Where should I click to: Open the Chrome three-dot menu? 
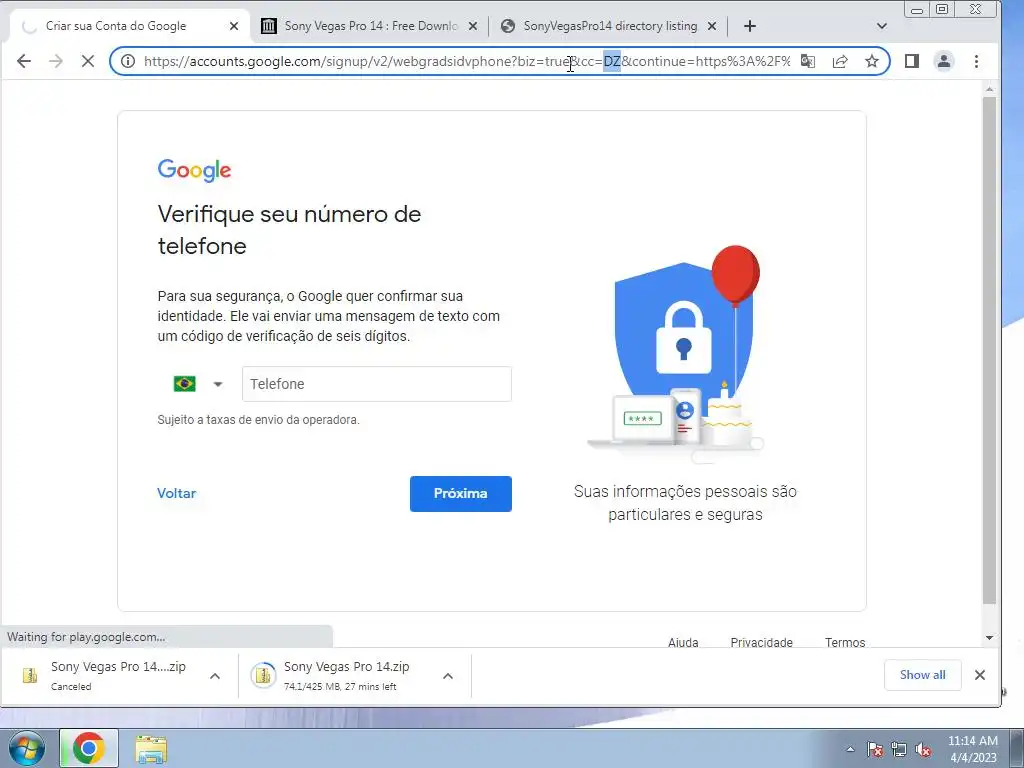[x=976, y=61]
